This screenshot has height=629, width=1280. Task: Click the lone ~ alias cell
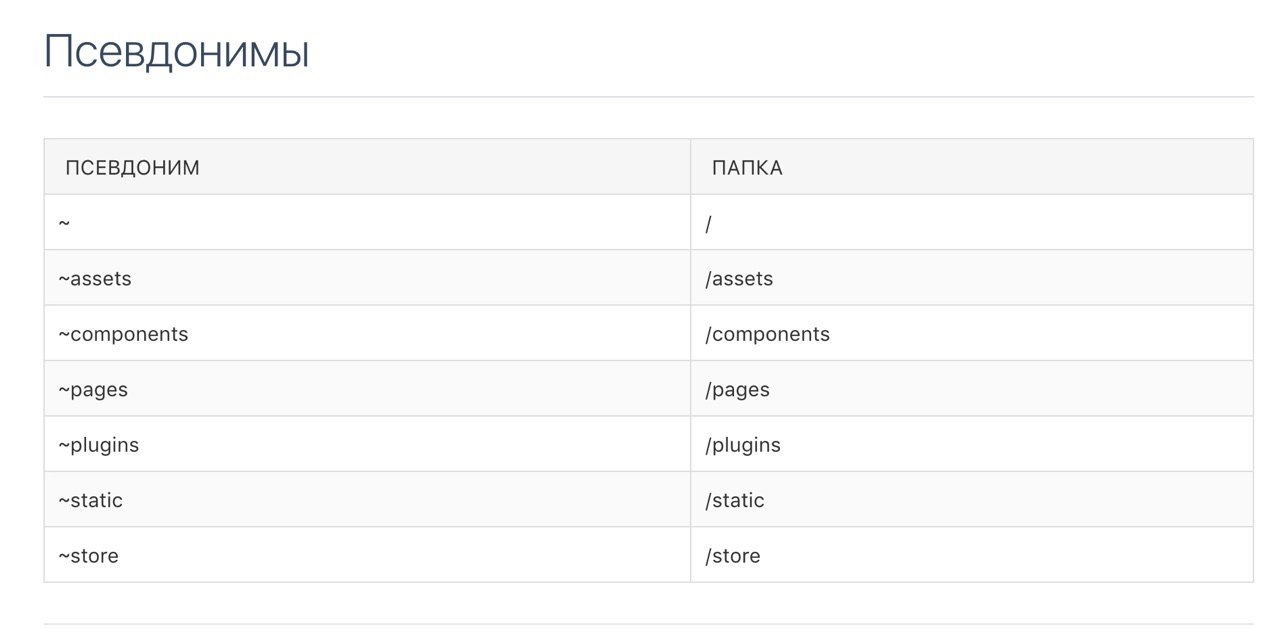pyautogui.click(x=367, y=222)
